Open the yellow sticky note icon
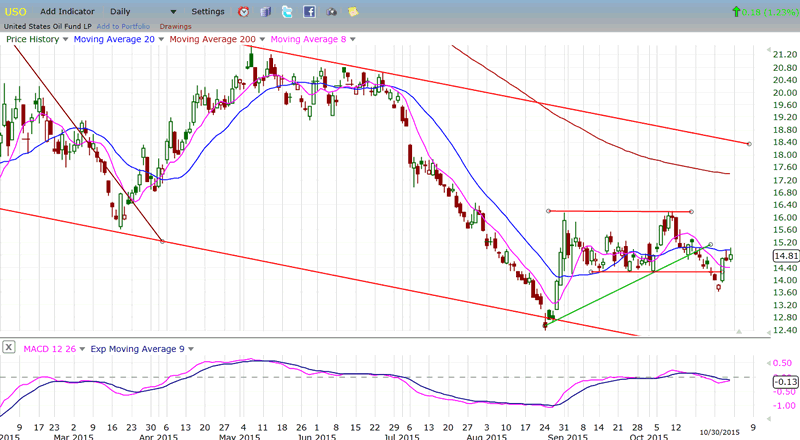The width and height of the screenshot is (800, 440). (353, 11)
